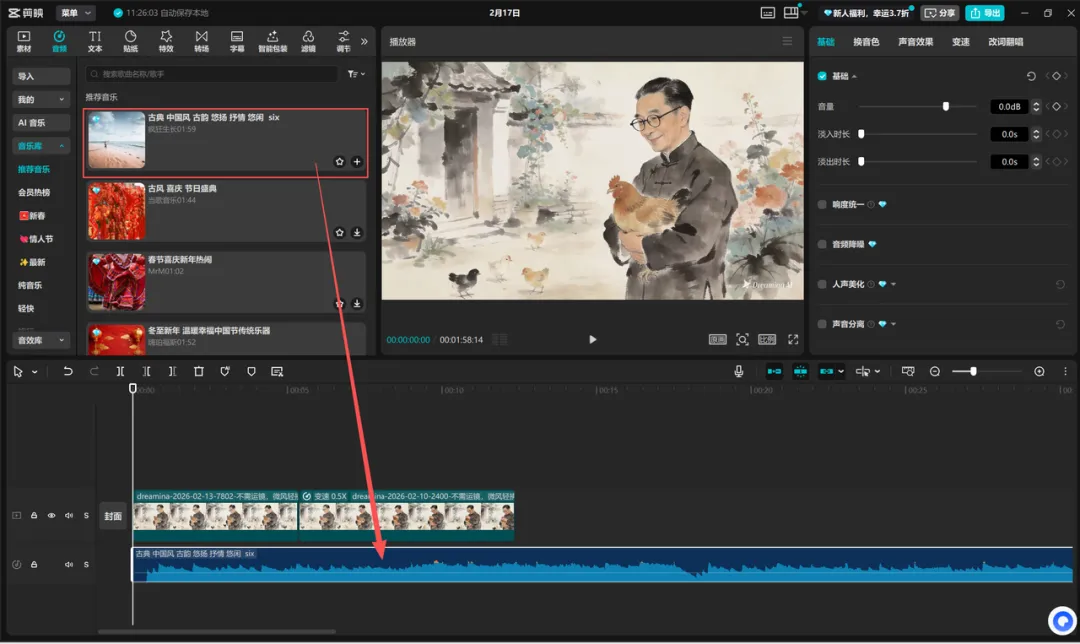Open the 菜单 menu dropdown
This screenshot has height=644, width=1080.
coord(75,13)
